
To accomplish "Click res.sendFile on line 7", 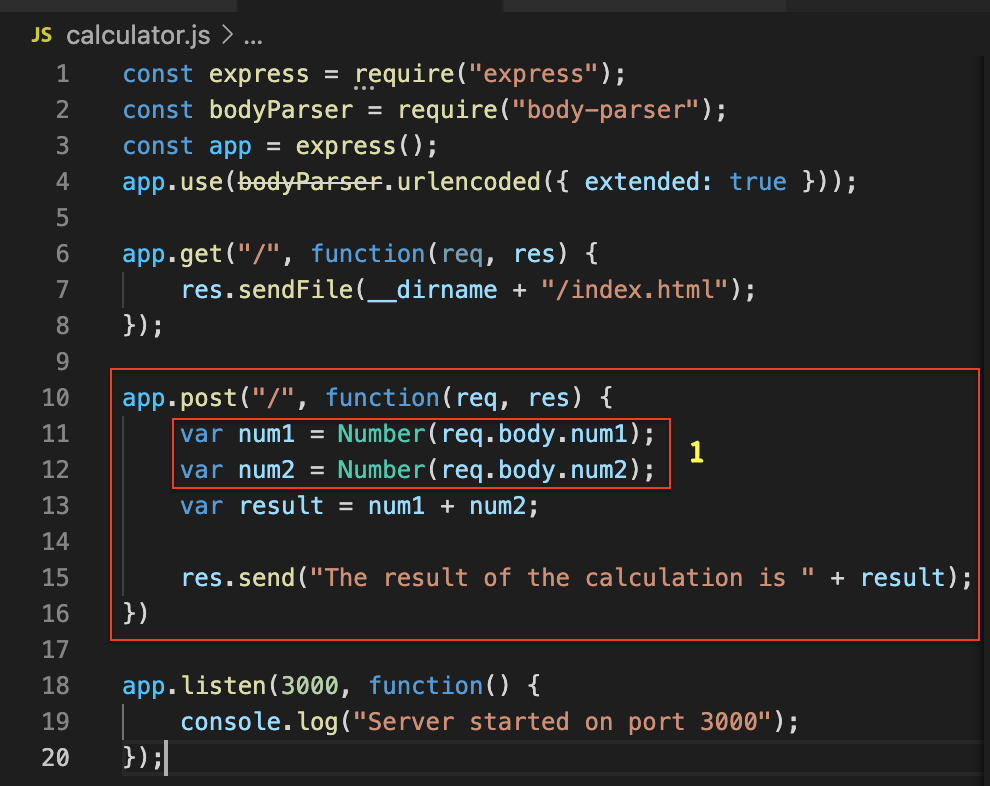I will coord(266,290).
